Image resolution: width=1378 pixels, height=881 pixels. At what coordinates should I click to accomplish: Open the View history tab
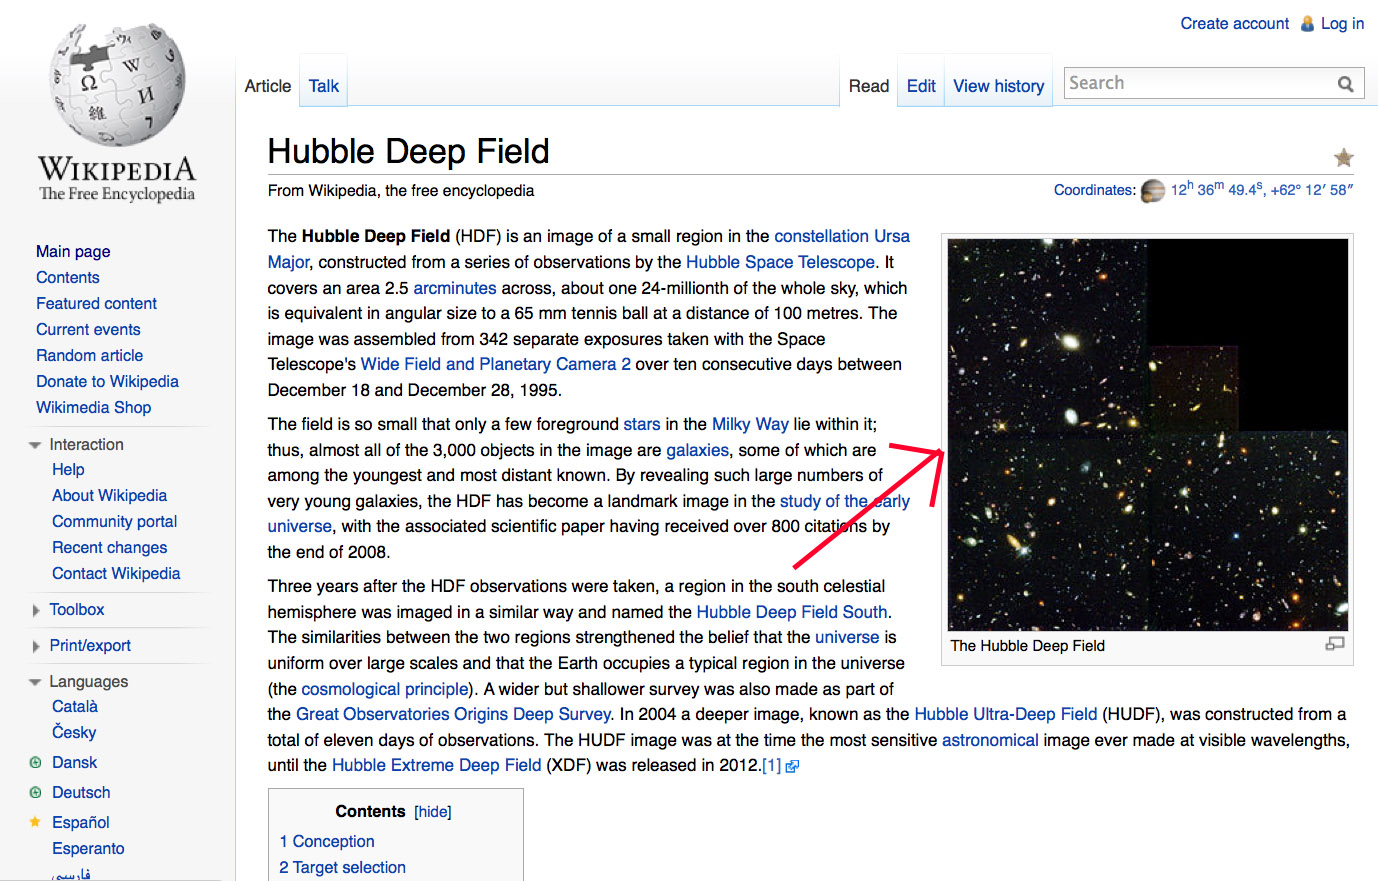999,86
